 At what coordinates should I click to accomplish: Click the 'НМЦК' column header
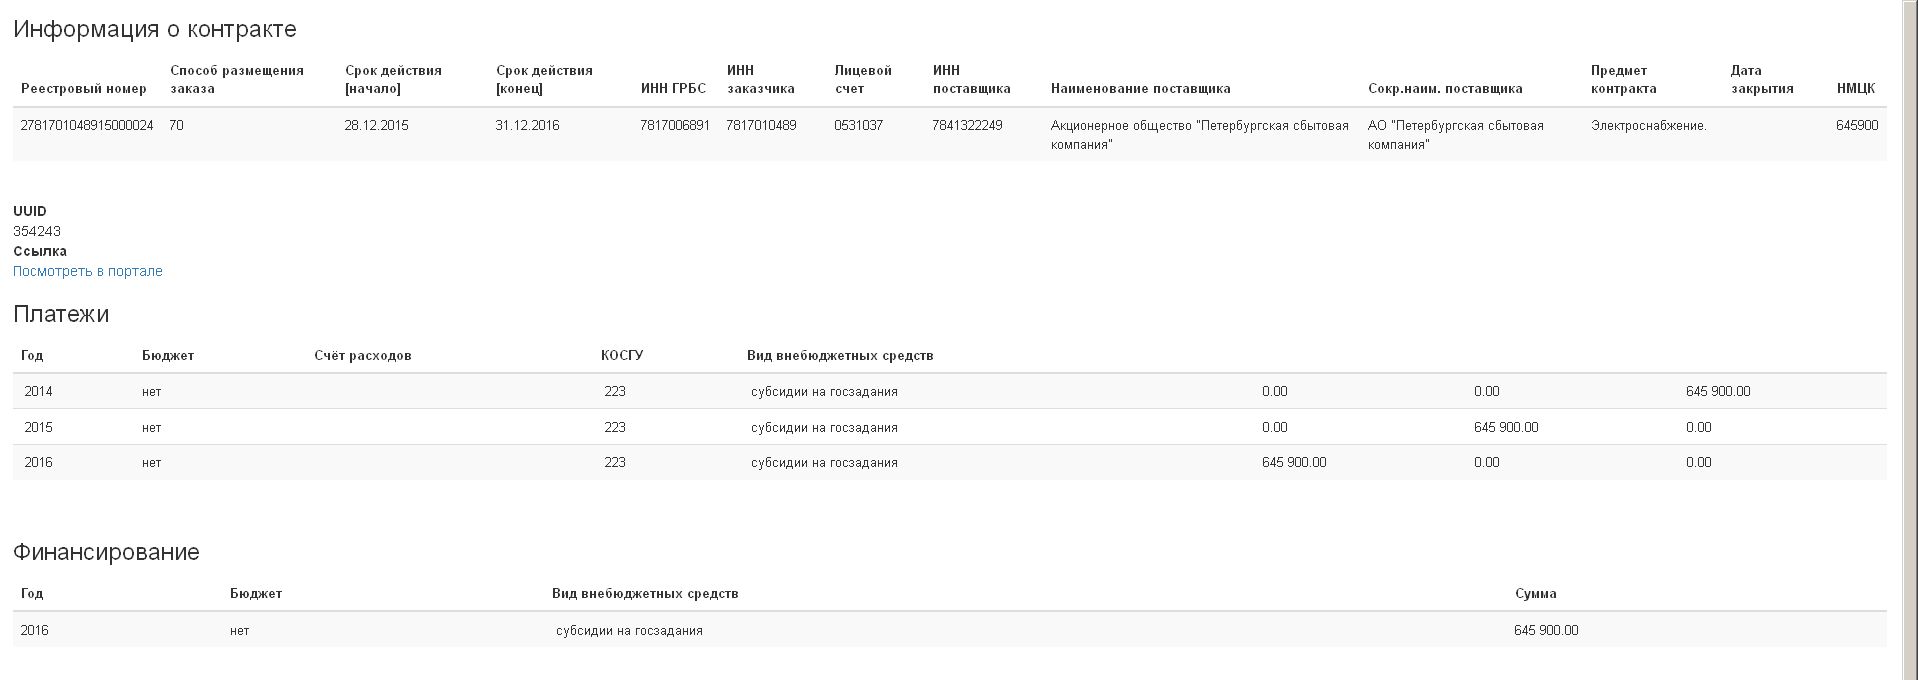click(x=1856, y=88)
